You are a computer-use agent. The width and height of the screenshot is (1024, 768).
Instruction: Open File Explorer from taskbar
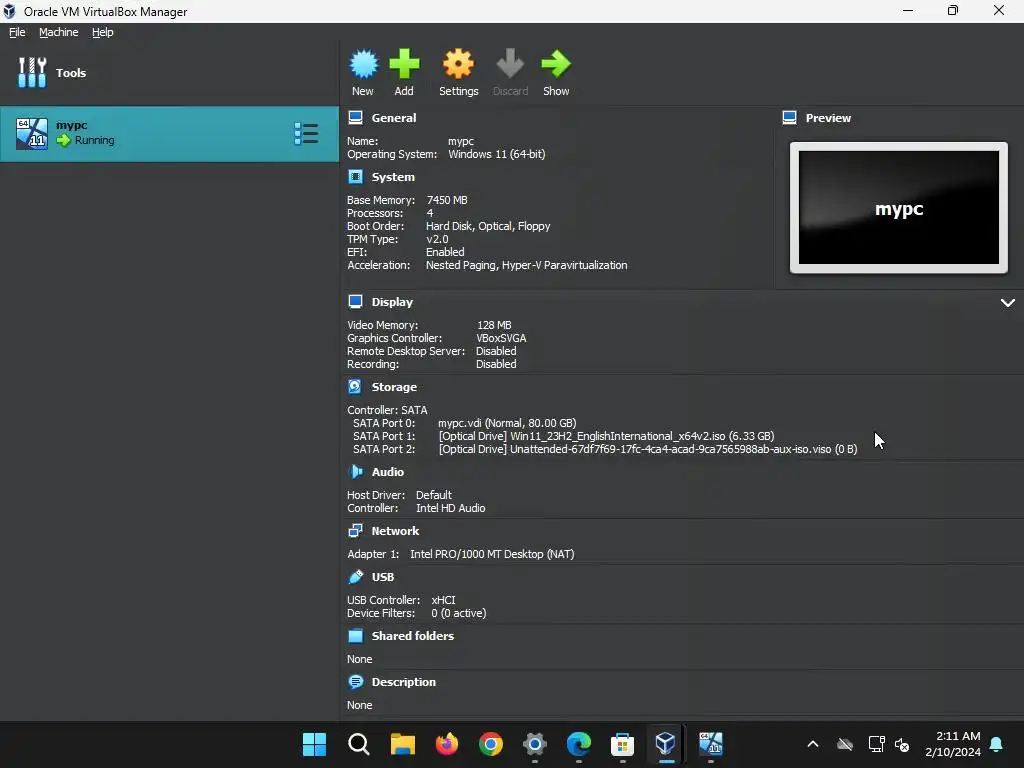pyautogui.click(x=403, y=744)
